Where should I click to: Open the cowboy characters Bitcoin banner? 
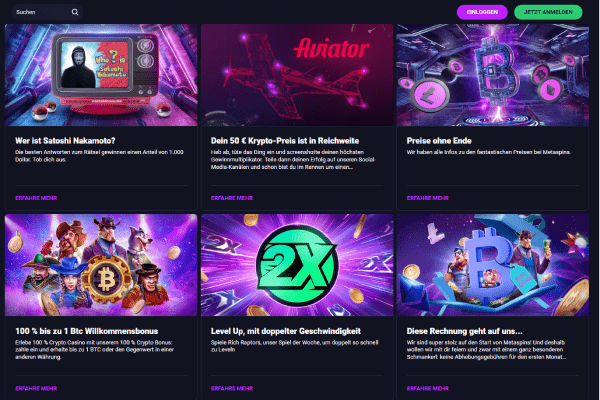pyautogui.click(x=101, y=265)
